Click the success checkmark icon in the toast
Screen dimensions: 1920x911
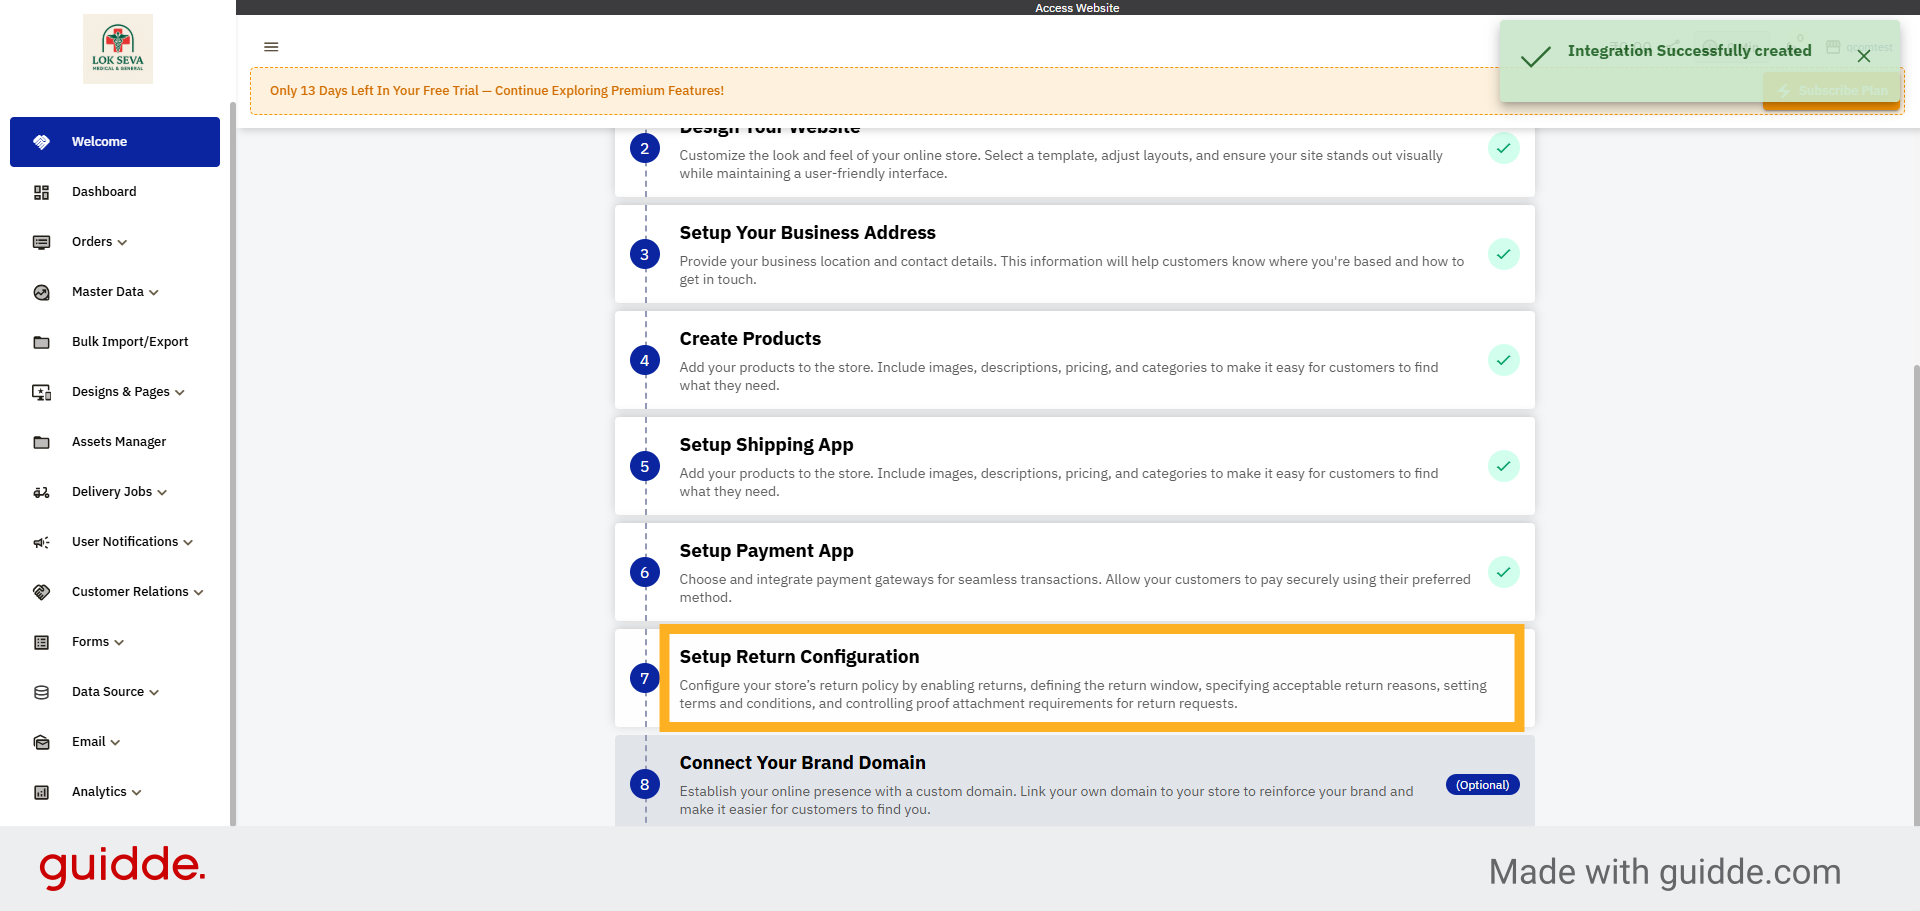[1535, 56]
